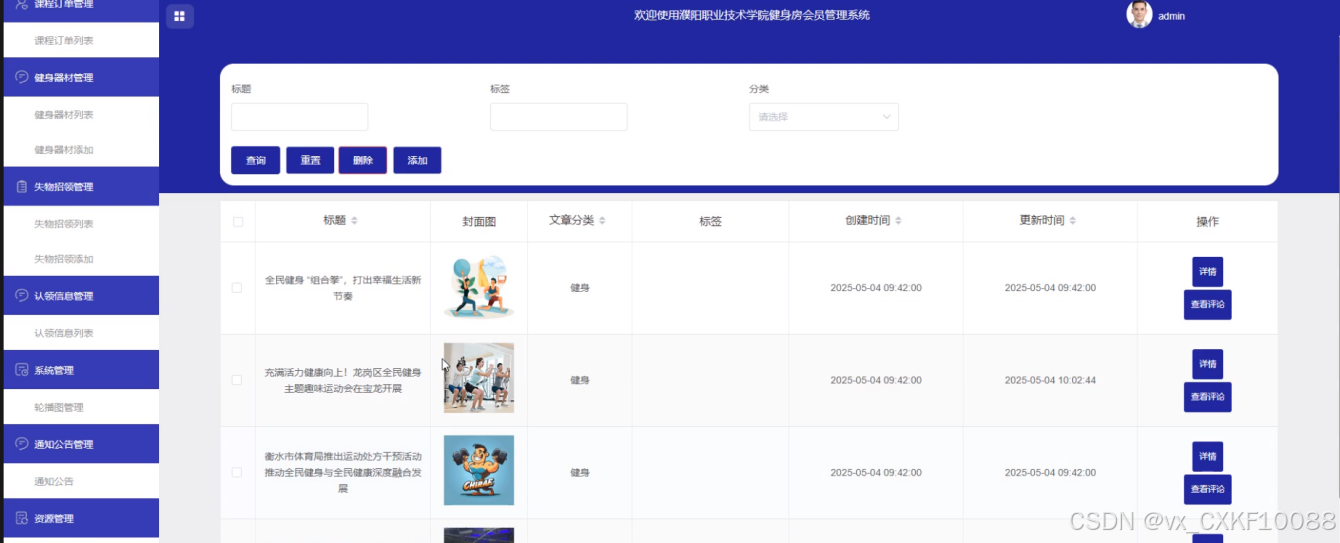This screenshot has width=1340, height=543.
Task: Click title text 充满活力健康向上!龙岗区全民健身
Action: point(343,380)
